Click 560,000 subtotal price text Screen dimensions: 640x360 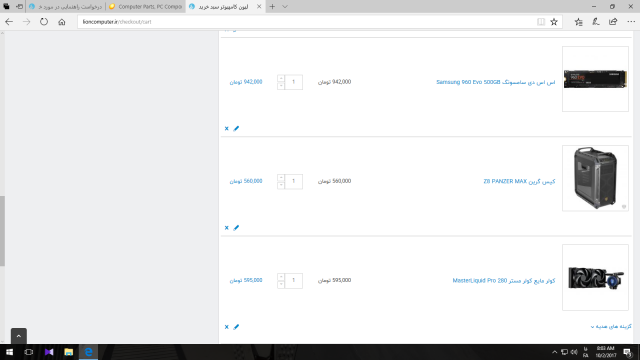246,181
